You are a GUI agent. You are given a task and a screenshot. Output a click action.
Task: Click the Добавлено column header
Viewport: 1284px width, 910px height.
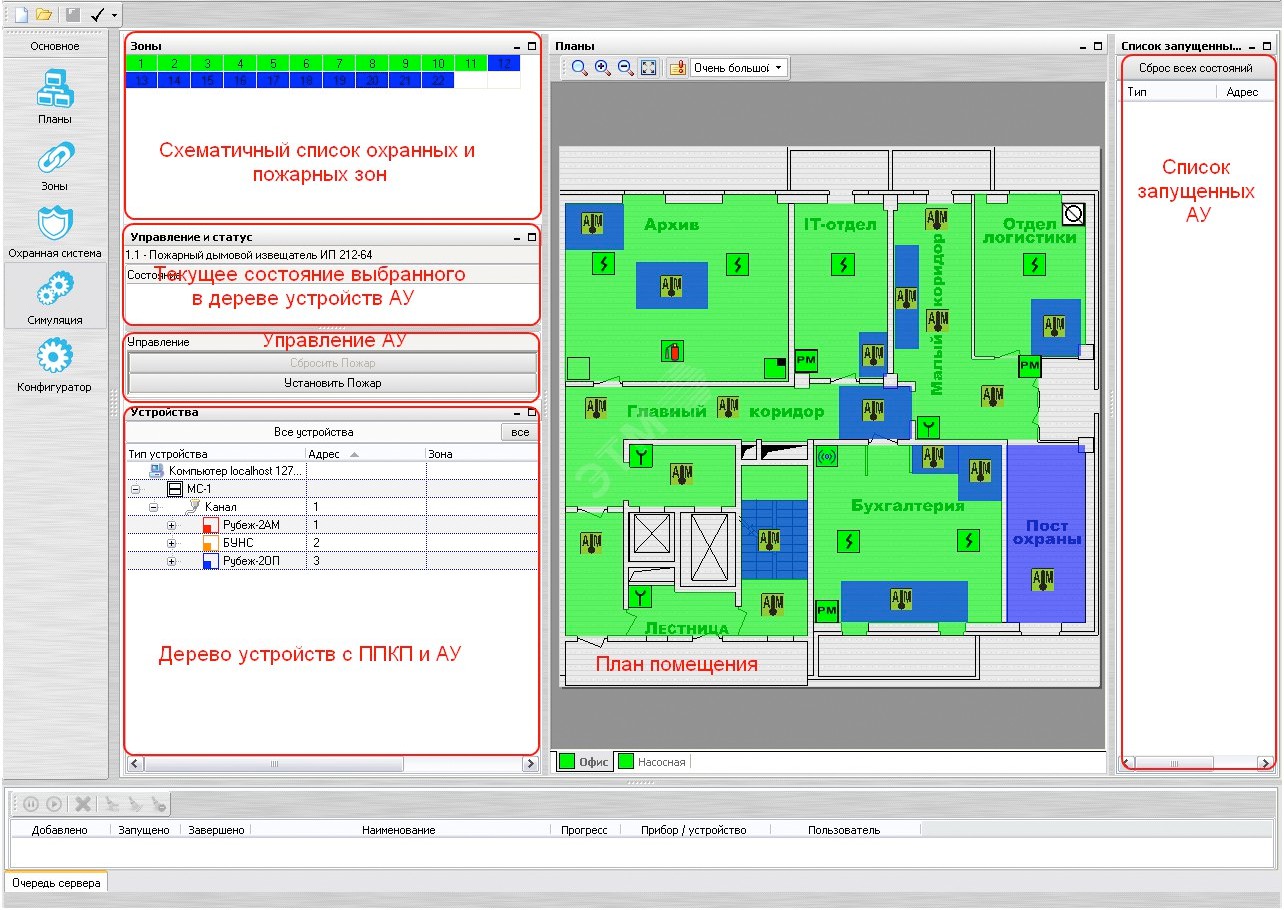point(59,830)
